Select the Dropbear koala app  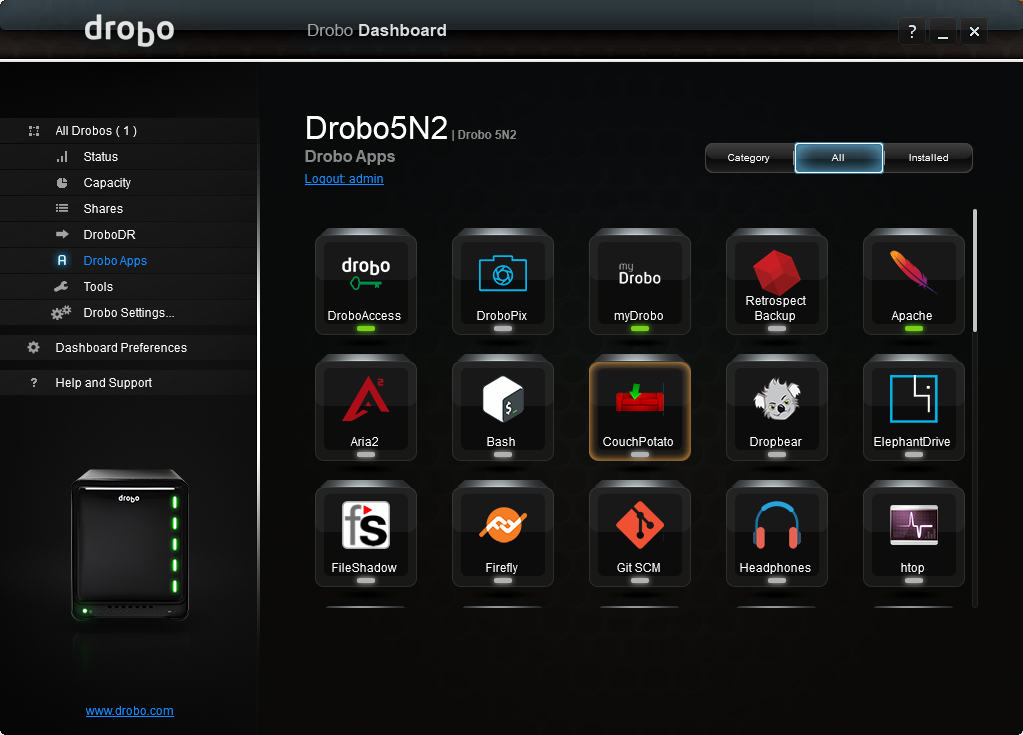click(776, 408)
